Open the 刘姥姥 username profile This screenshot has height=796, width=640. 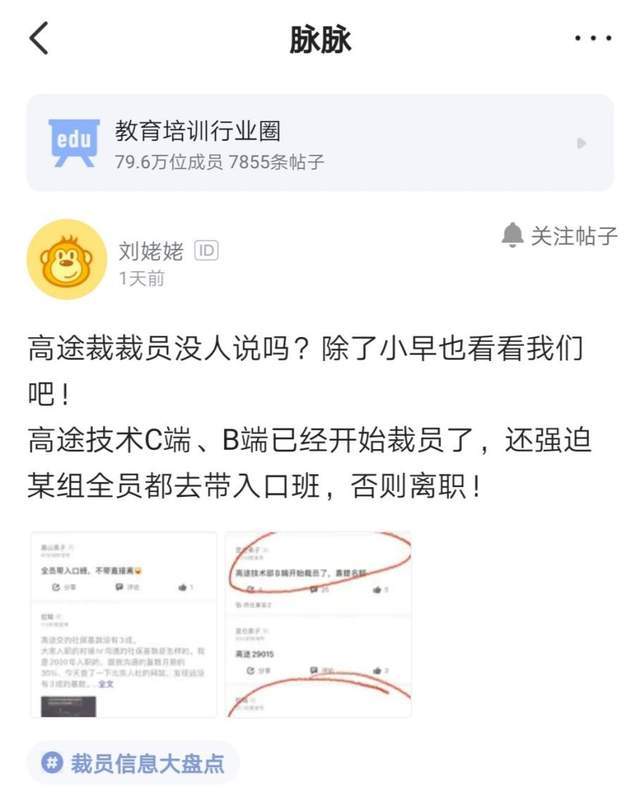click(x=151, y=251)
